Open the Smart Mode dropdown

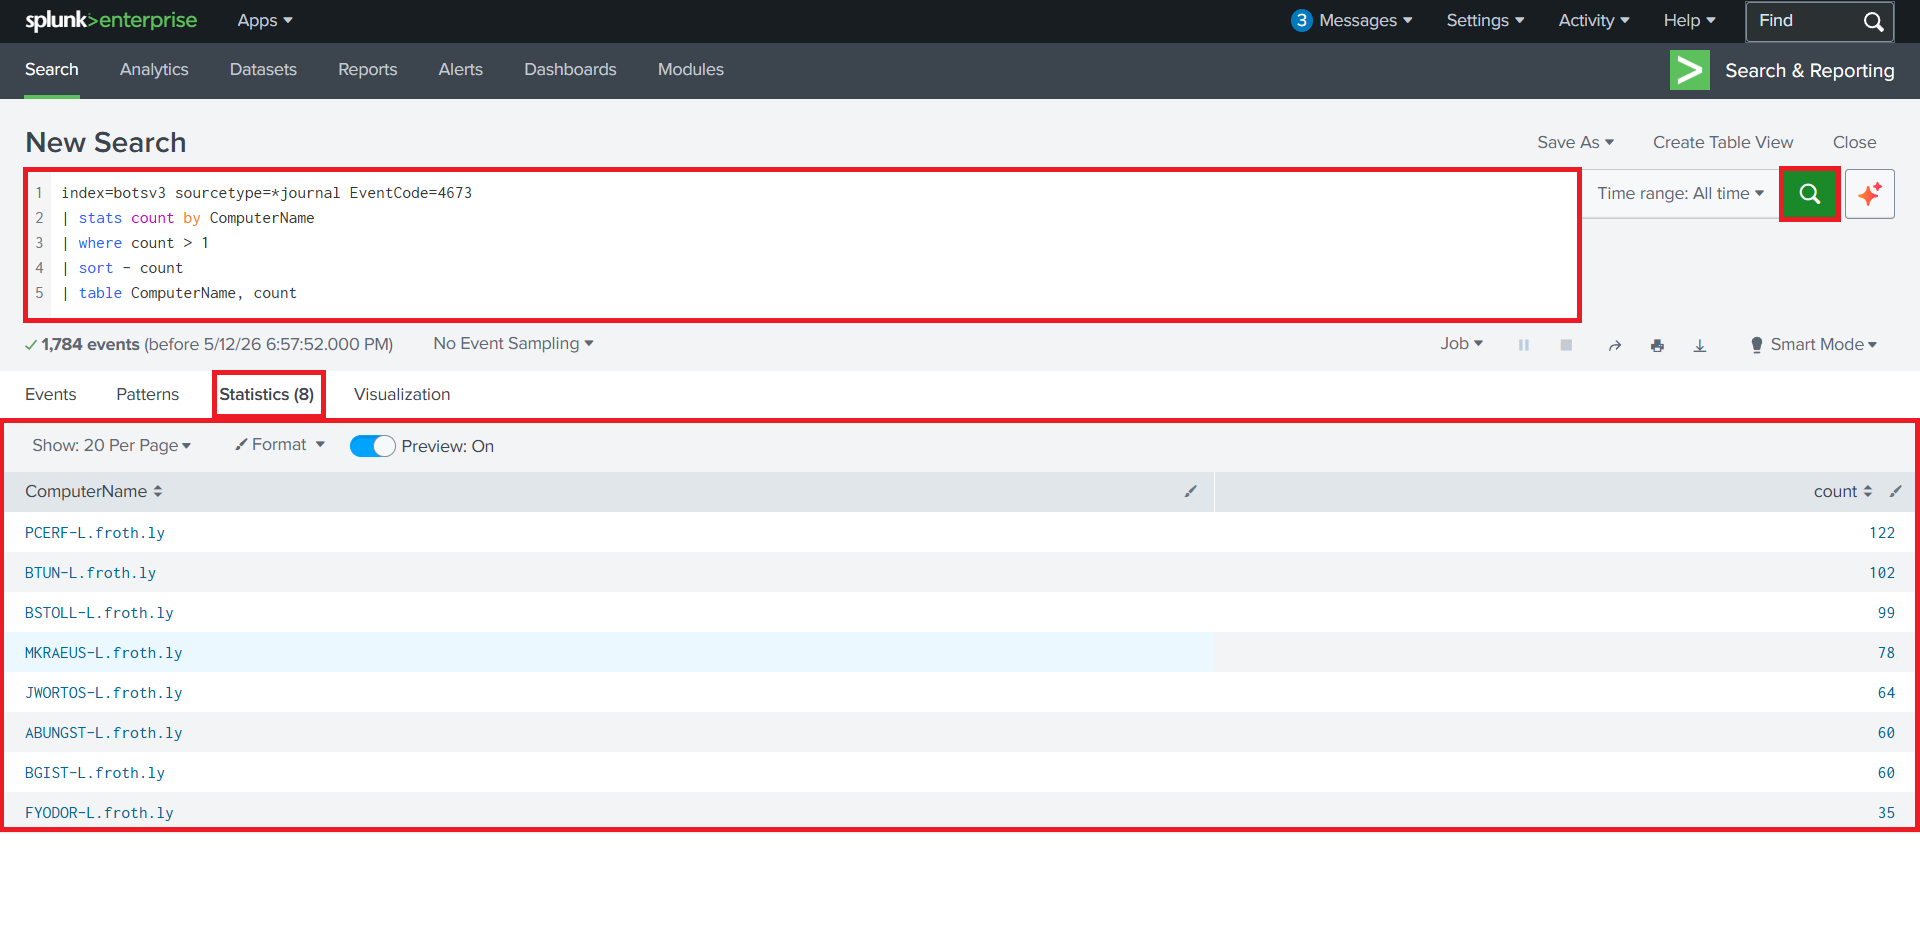pos(1813,344)
